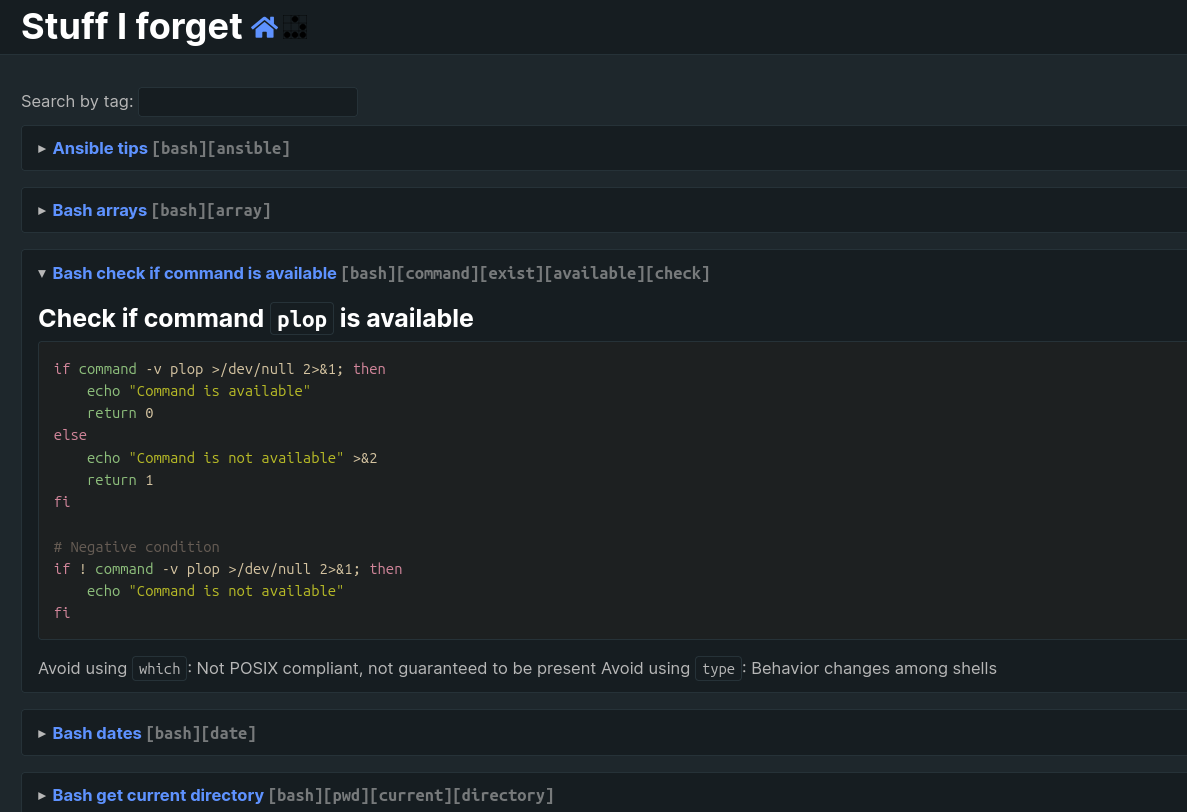Click the Stuff I forget heading
This screenshot has width=1187, height=812.
tap(132, 26)
